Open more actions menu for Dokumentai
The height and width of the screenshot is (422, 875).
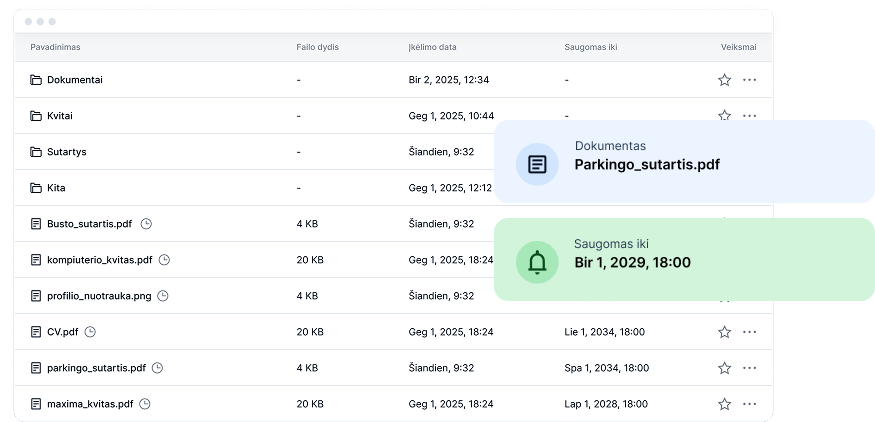pos(749,80)
